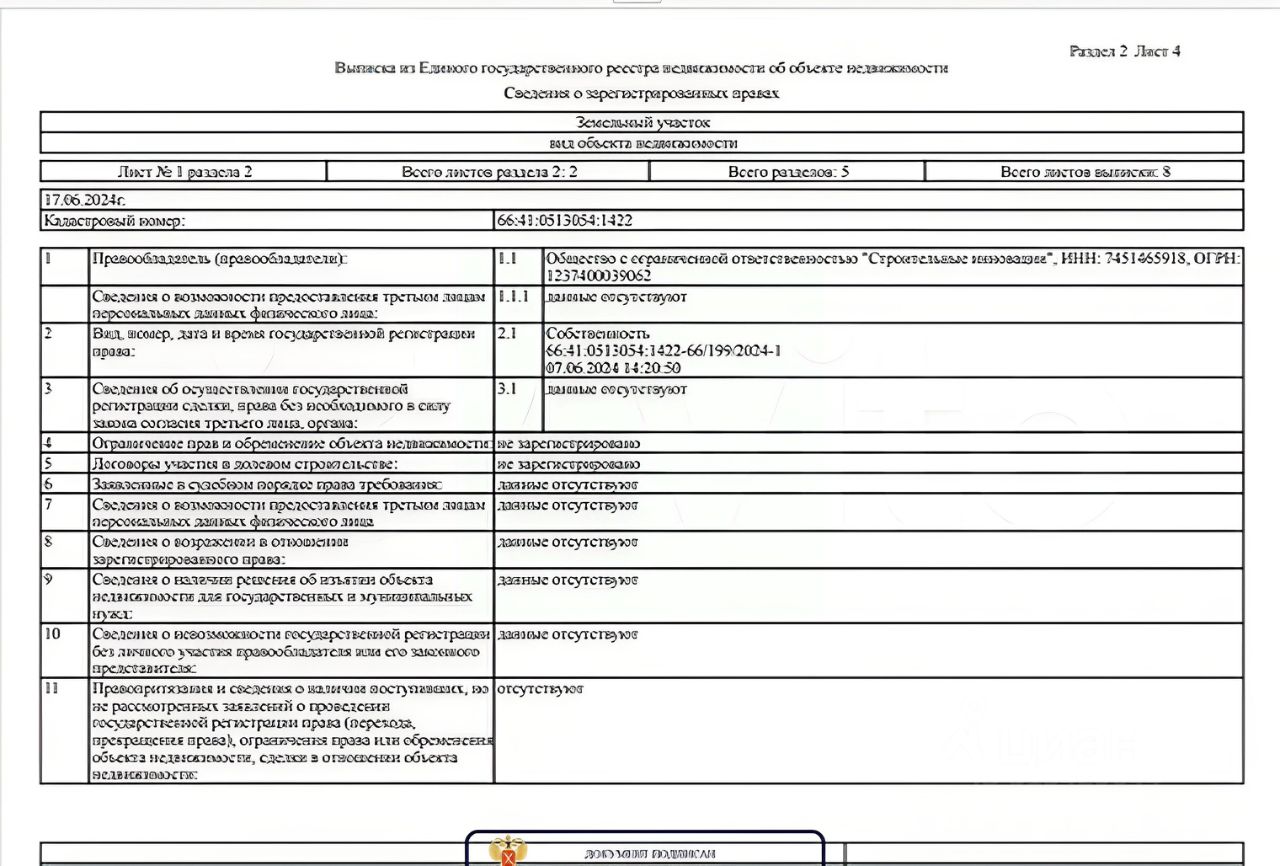Select the "Кадастровый номер:" label

coord(115,221)
